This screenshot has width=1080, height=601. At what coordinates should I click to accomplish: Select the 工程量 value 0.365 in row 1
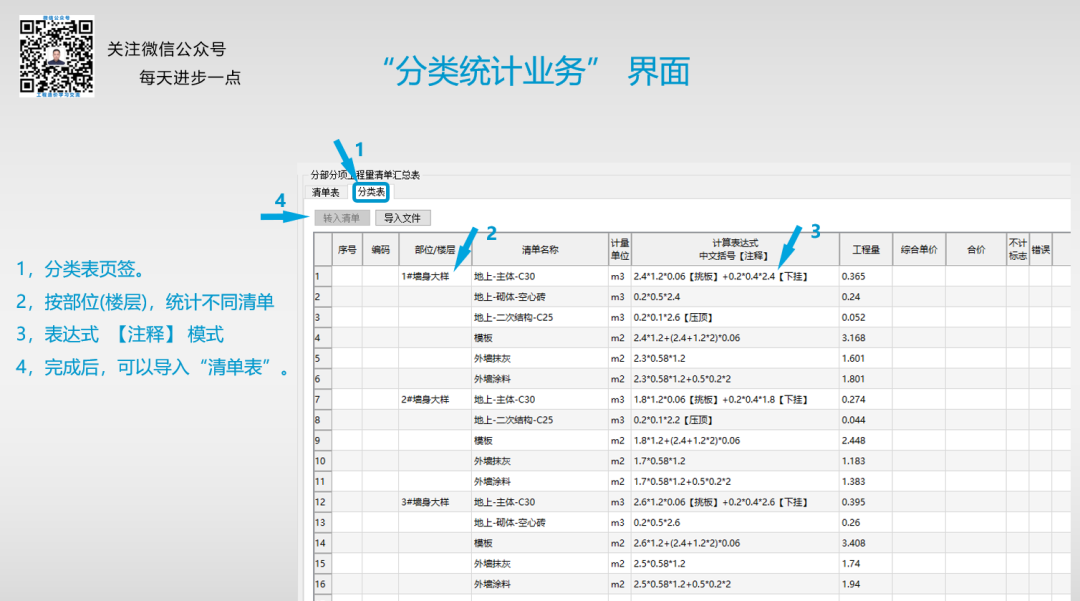click(x=855, y=275)
